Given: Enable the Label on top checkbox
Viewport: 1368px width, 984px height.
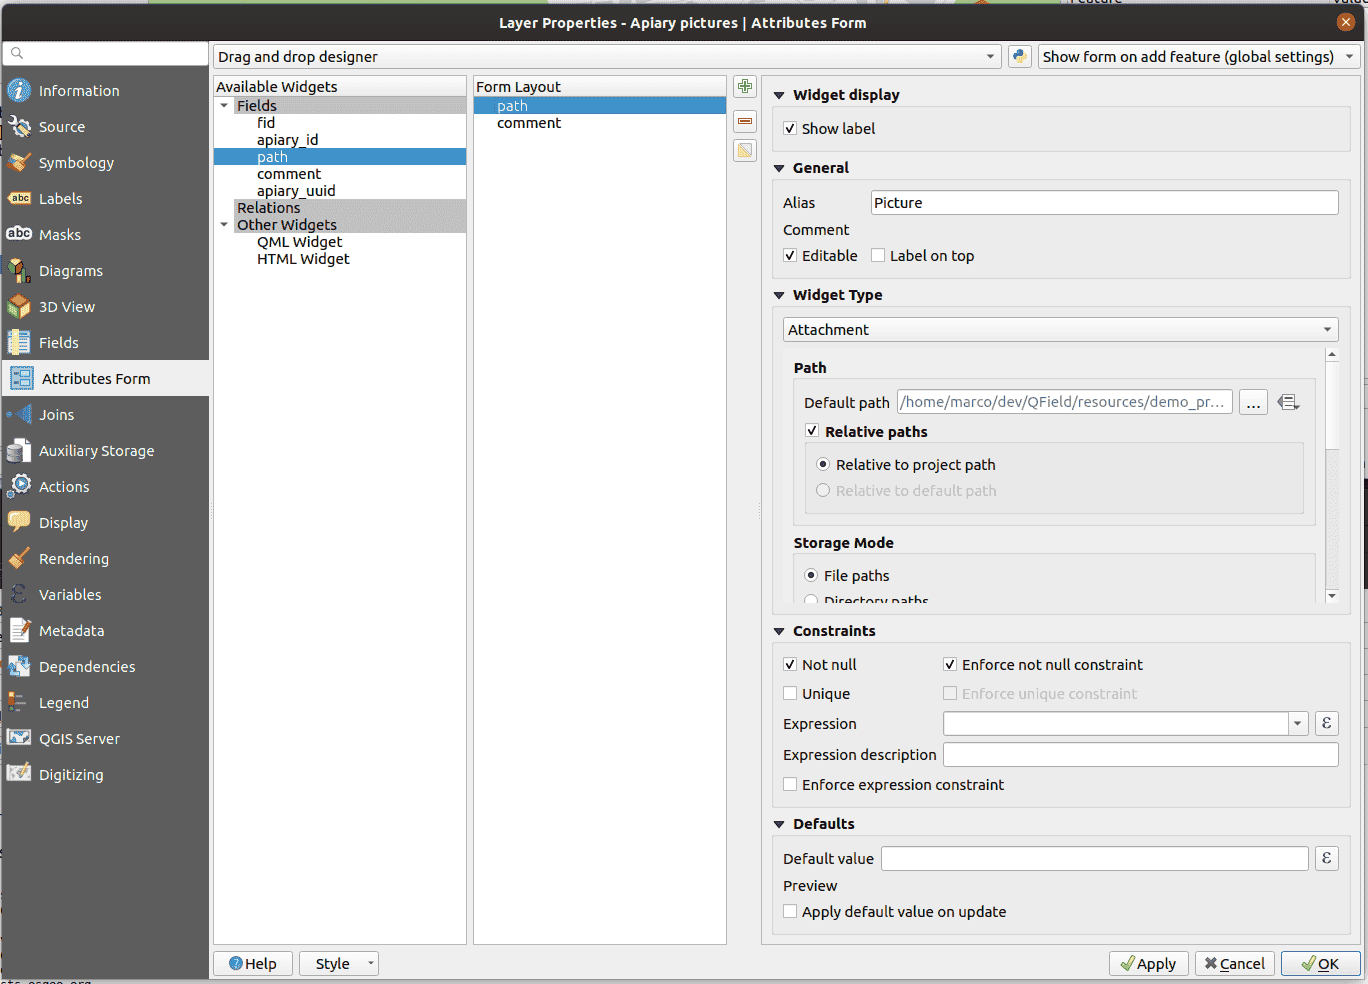Looking at the screenshot, I should [878, 256].
